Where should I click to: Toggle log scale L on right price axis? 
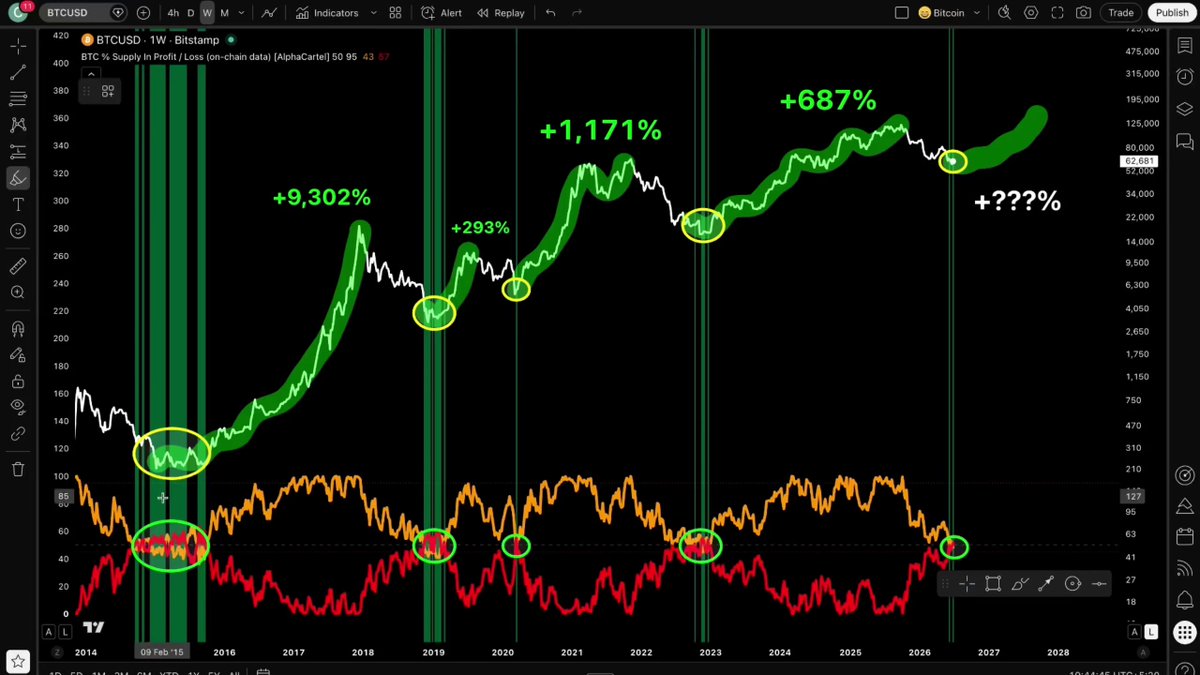1151,632
